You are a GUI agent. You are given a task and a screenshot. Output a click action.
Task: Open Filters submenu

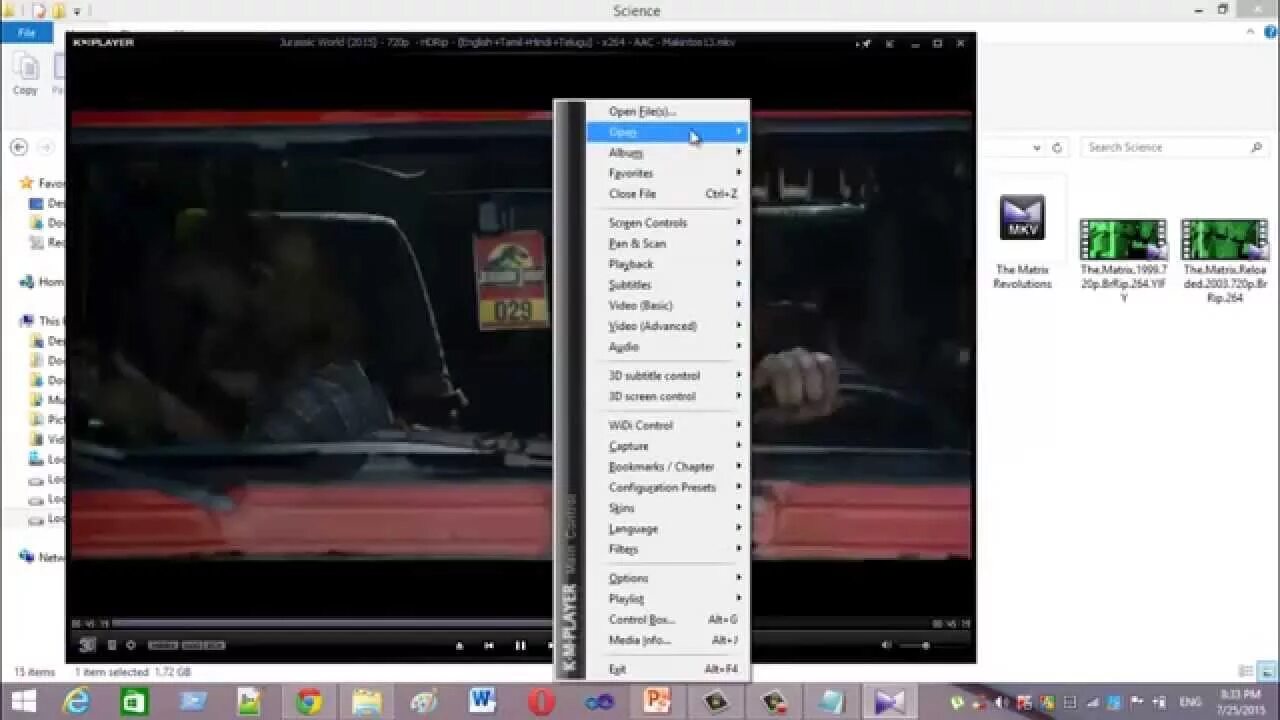point(667,549)
